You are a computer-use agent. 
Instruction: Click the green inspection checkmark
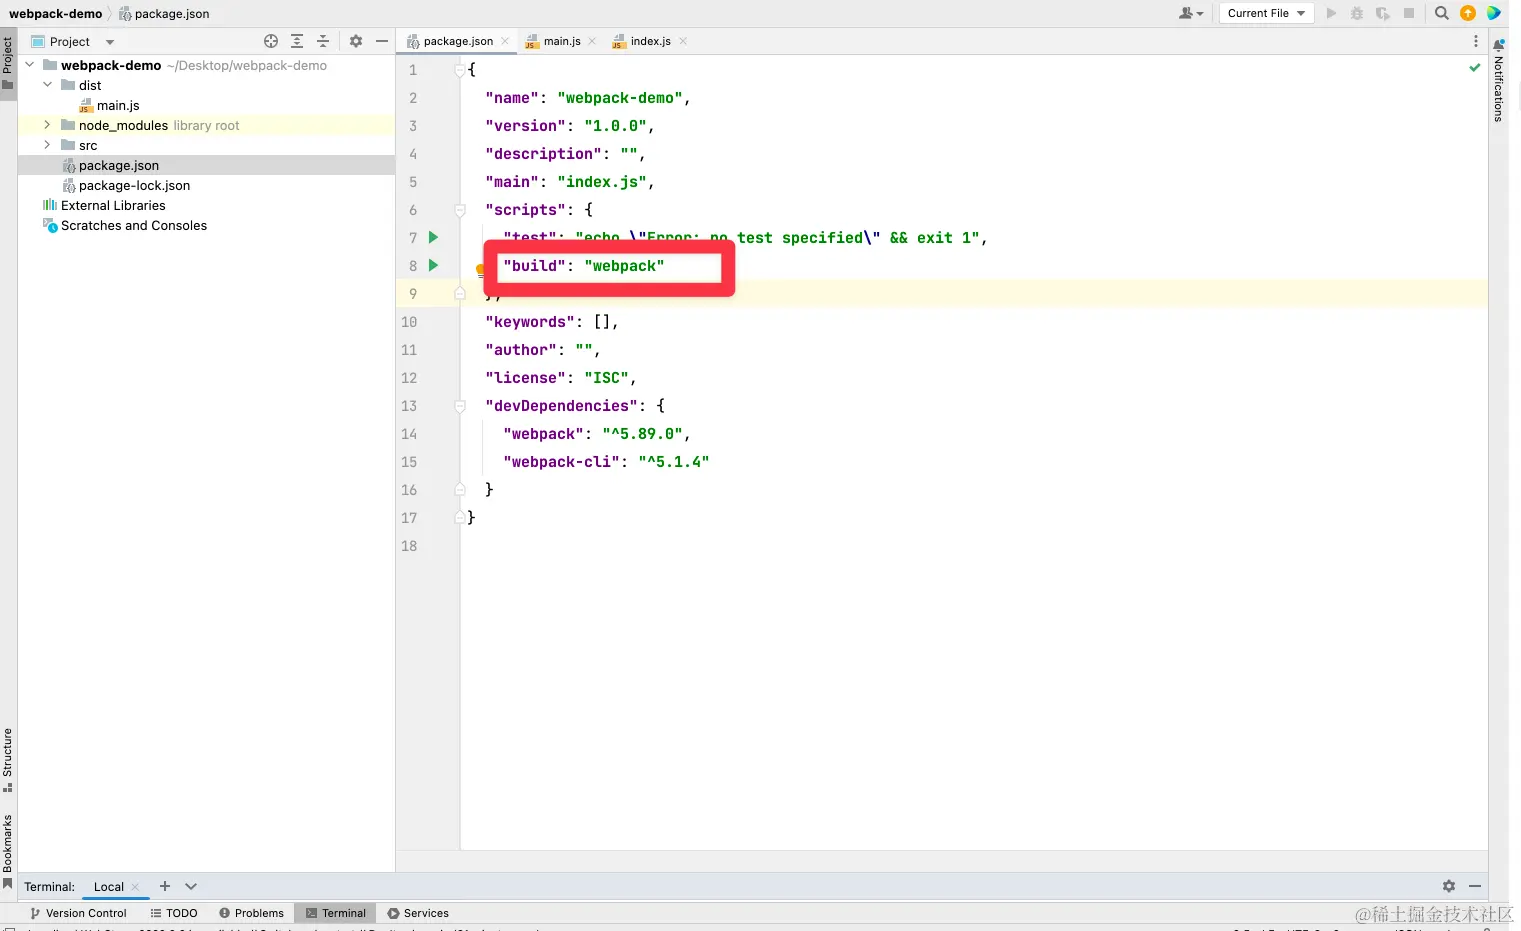point(1474,68)
